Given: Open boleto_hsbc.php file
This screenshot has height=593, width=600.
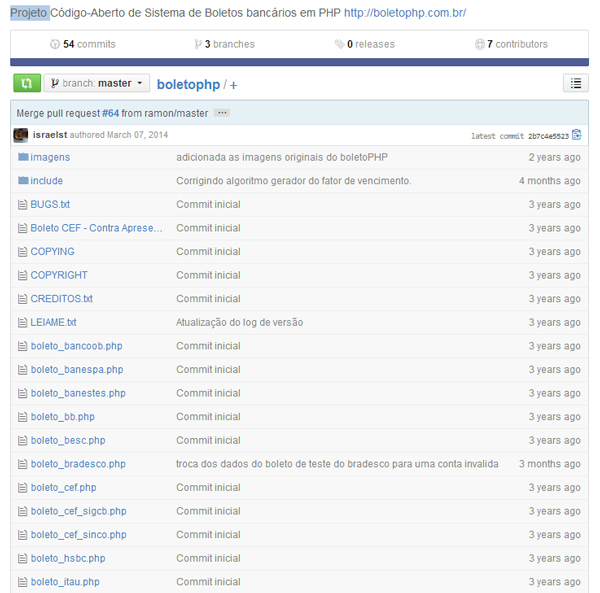Looking at the screenshot, I should click(x=68, y=558).
